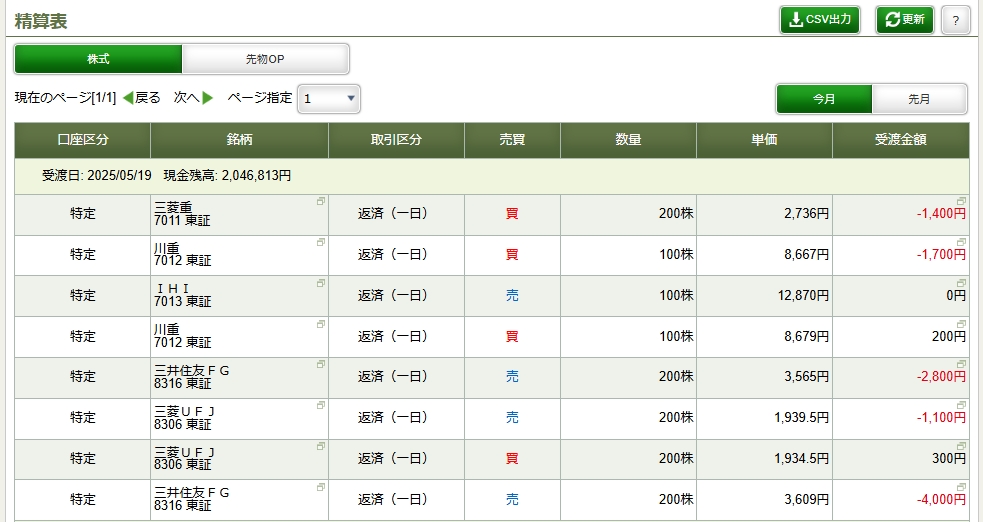Image resolution: width=983 pixels, height=522 pixels.
Task: Open popup icon for 三菱UFJ priced 1,939.5円
Action: point(320,405)
